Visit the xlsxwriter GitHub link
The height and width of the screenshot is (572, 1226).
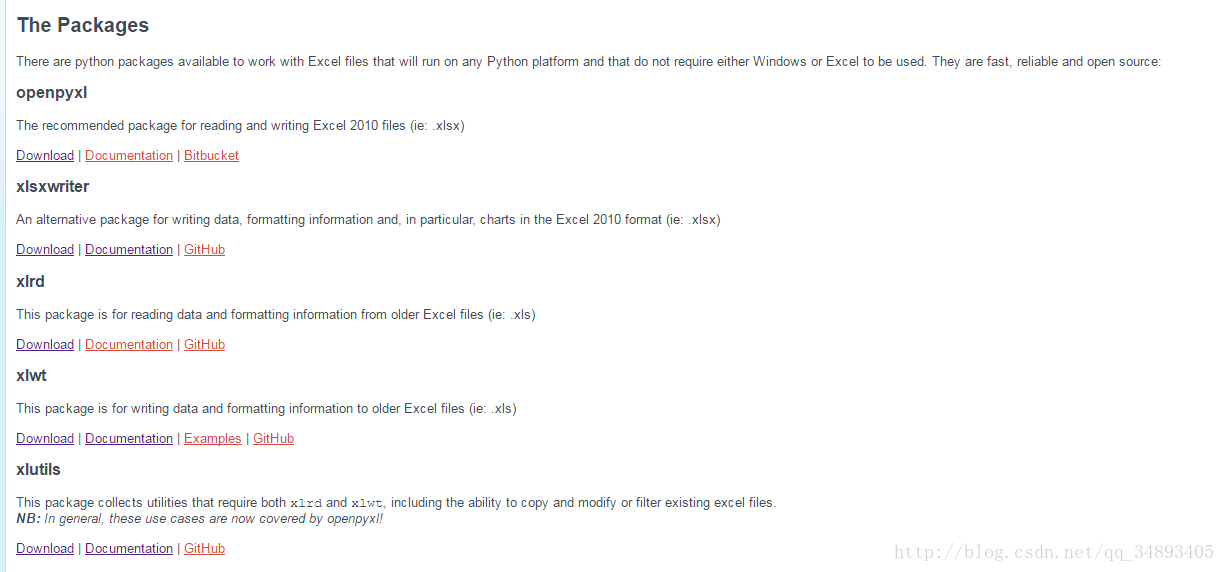tap(204, 249)
